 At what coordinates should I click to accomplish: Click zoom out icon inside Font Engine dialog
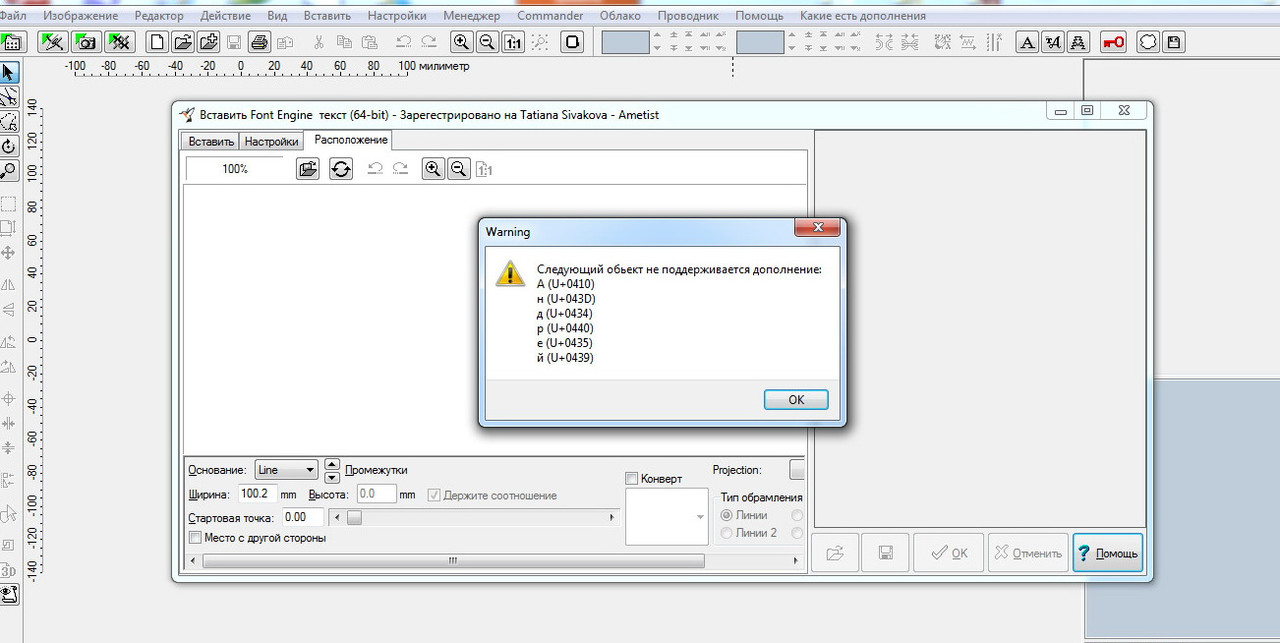[458, 169]
